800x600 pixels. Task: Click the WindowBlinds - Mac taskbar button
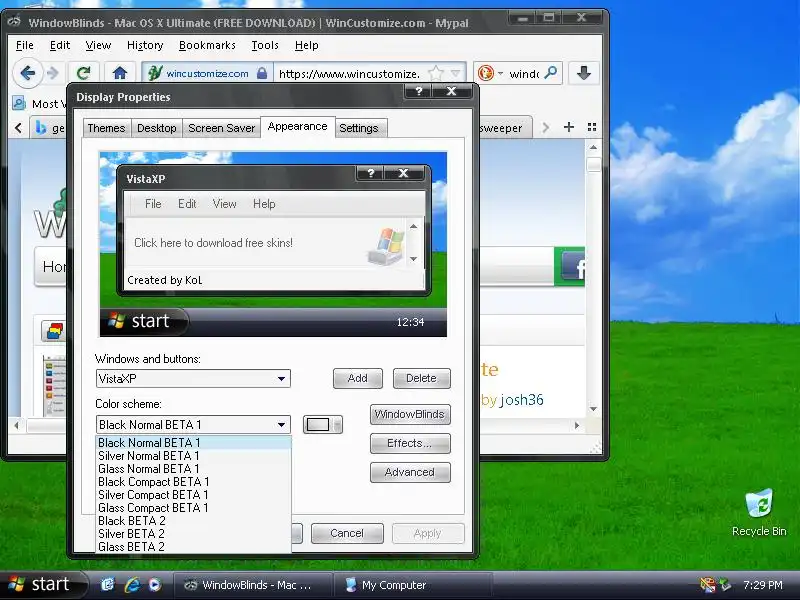point(252,585)
